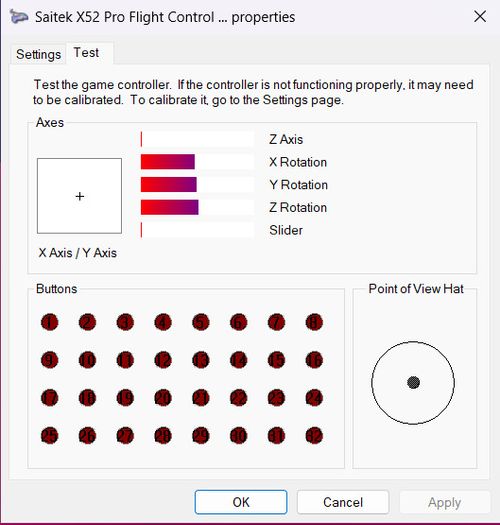The image size is (500, 525).
Task: Switch to the Settings tab
Action: point(38,54)
